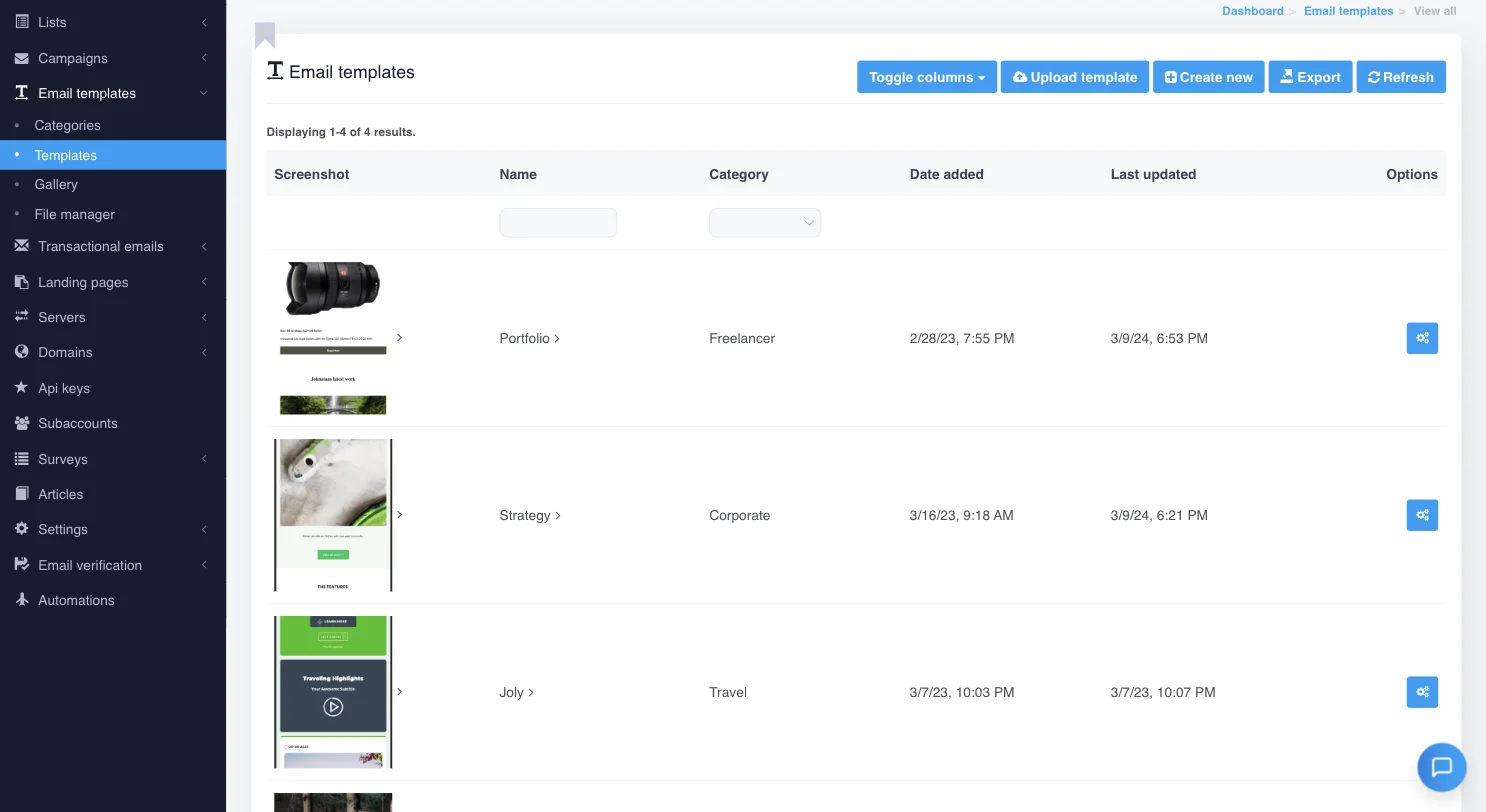The height and width of the screenshot is (812, 1486).
Task: Click the Api keys star icon
Action: tap(21, 388)
